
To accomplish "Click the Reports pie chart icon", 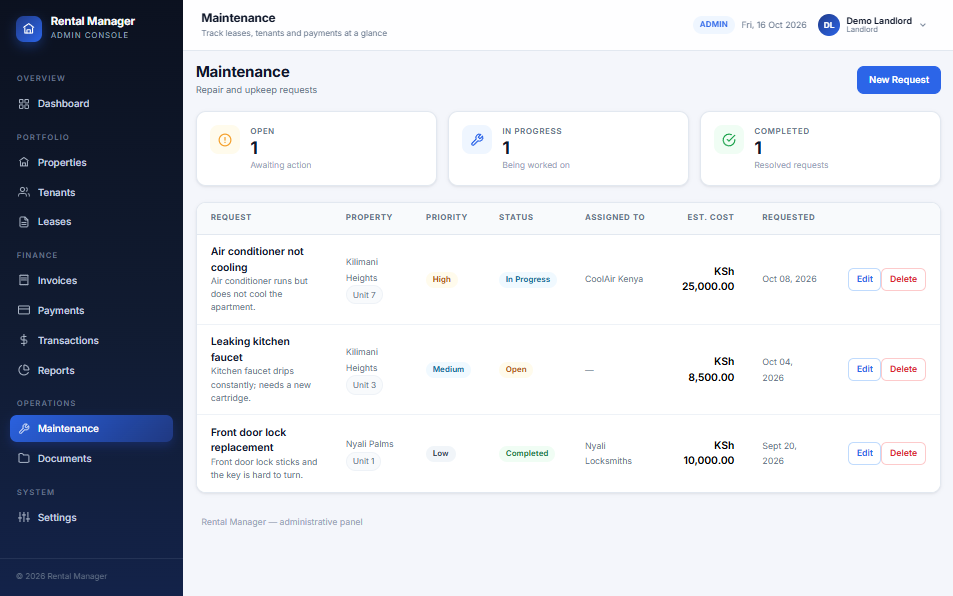I will (24, 370).
